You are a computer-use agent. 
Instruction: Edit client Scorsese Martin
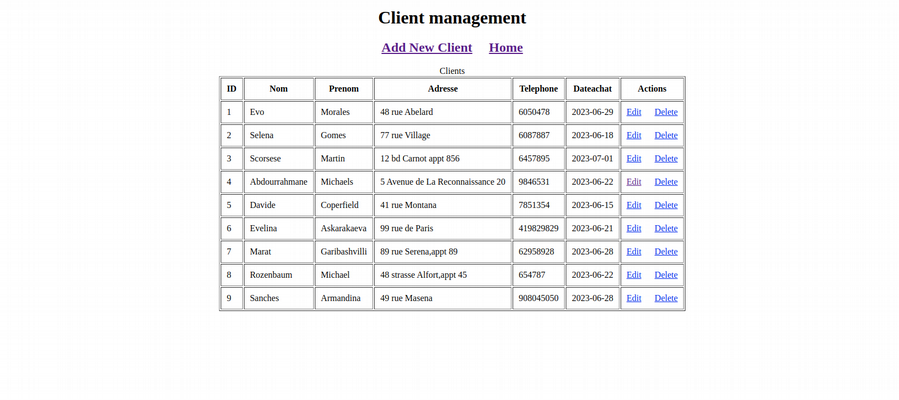tap(634, 158)
